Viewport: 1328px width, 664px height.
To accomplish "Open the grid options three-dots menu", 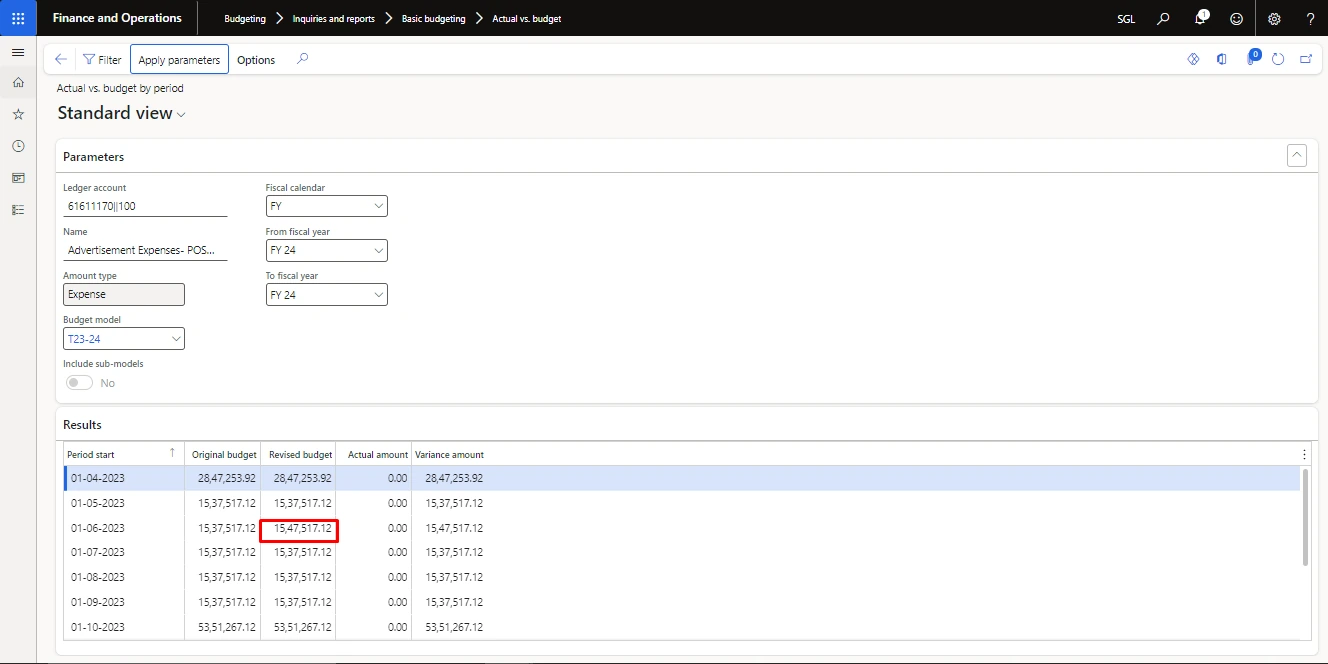I will click(x=1304, y=454).
